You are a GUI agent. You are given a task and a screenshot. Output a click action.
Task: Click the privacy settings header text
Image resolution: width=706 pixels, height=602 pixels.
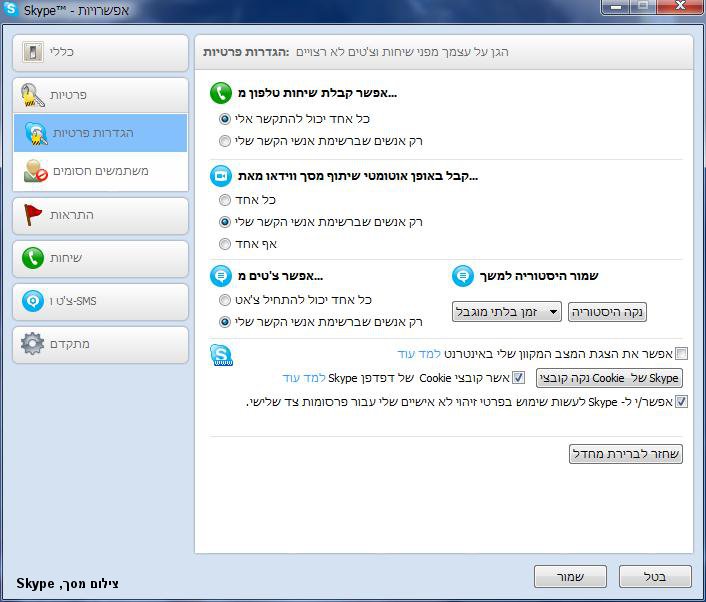[x=246, y=52]
